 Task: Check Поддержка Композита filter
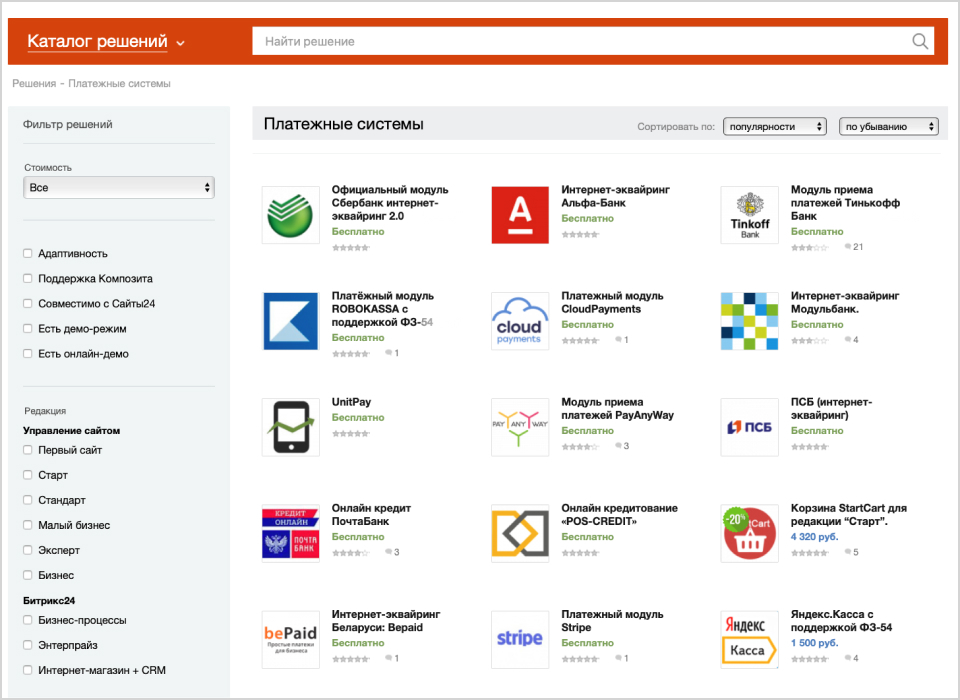[x=28, y=278]
